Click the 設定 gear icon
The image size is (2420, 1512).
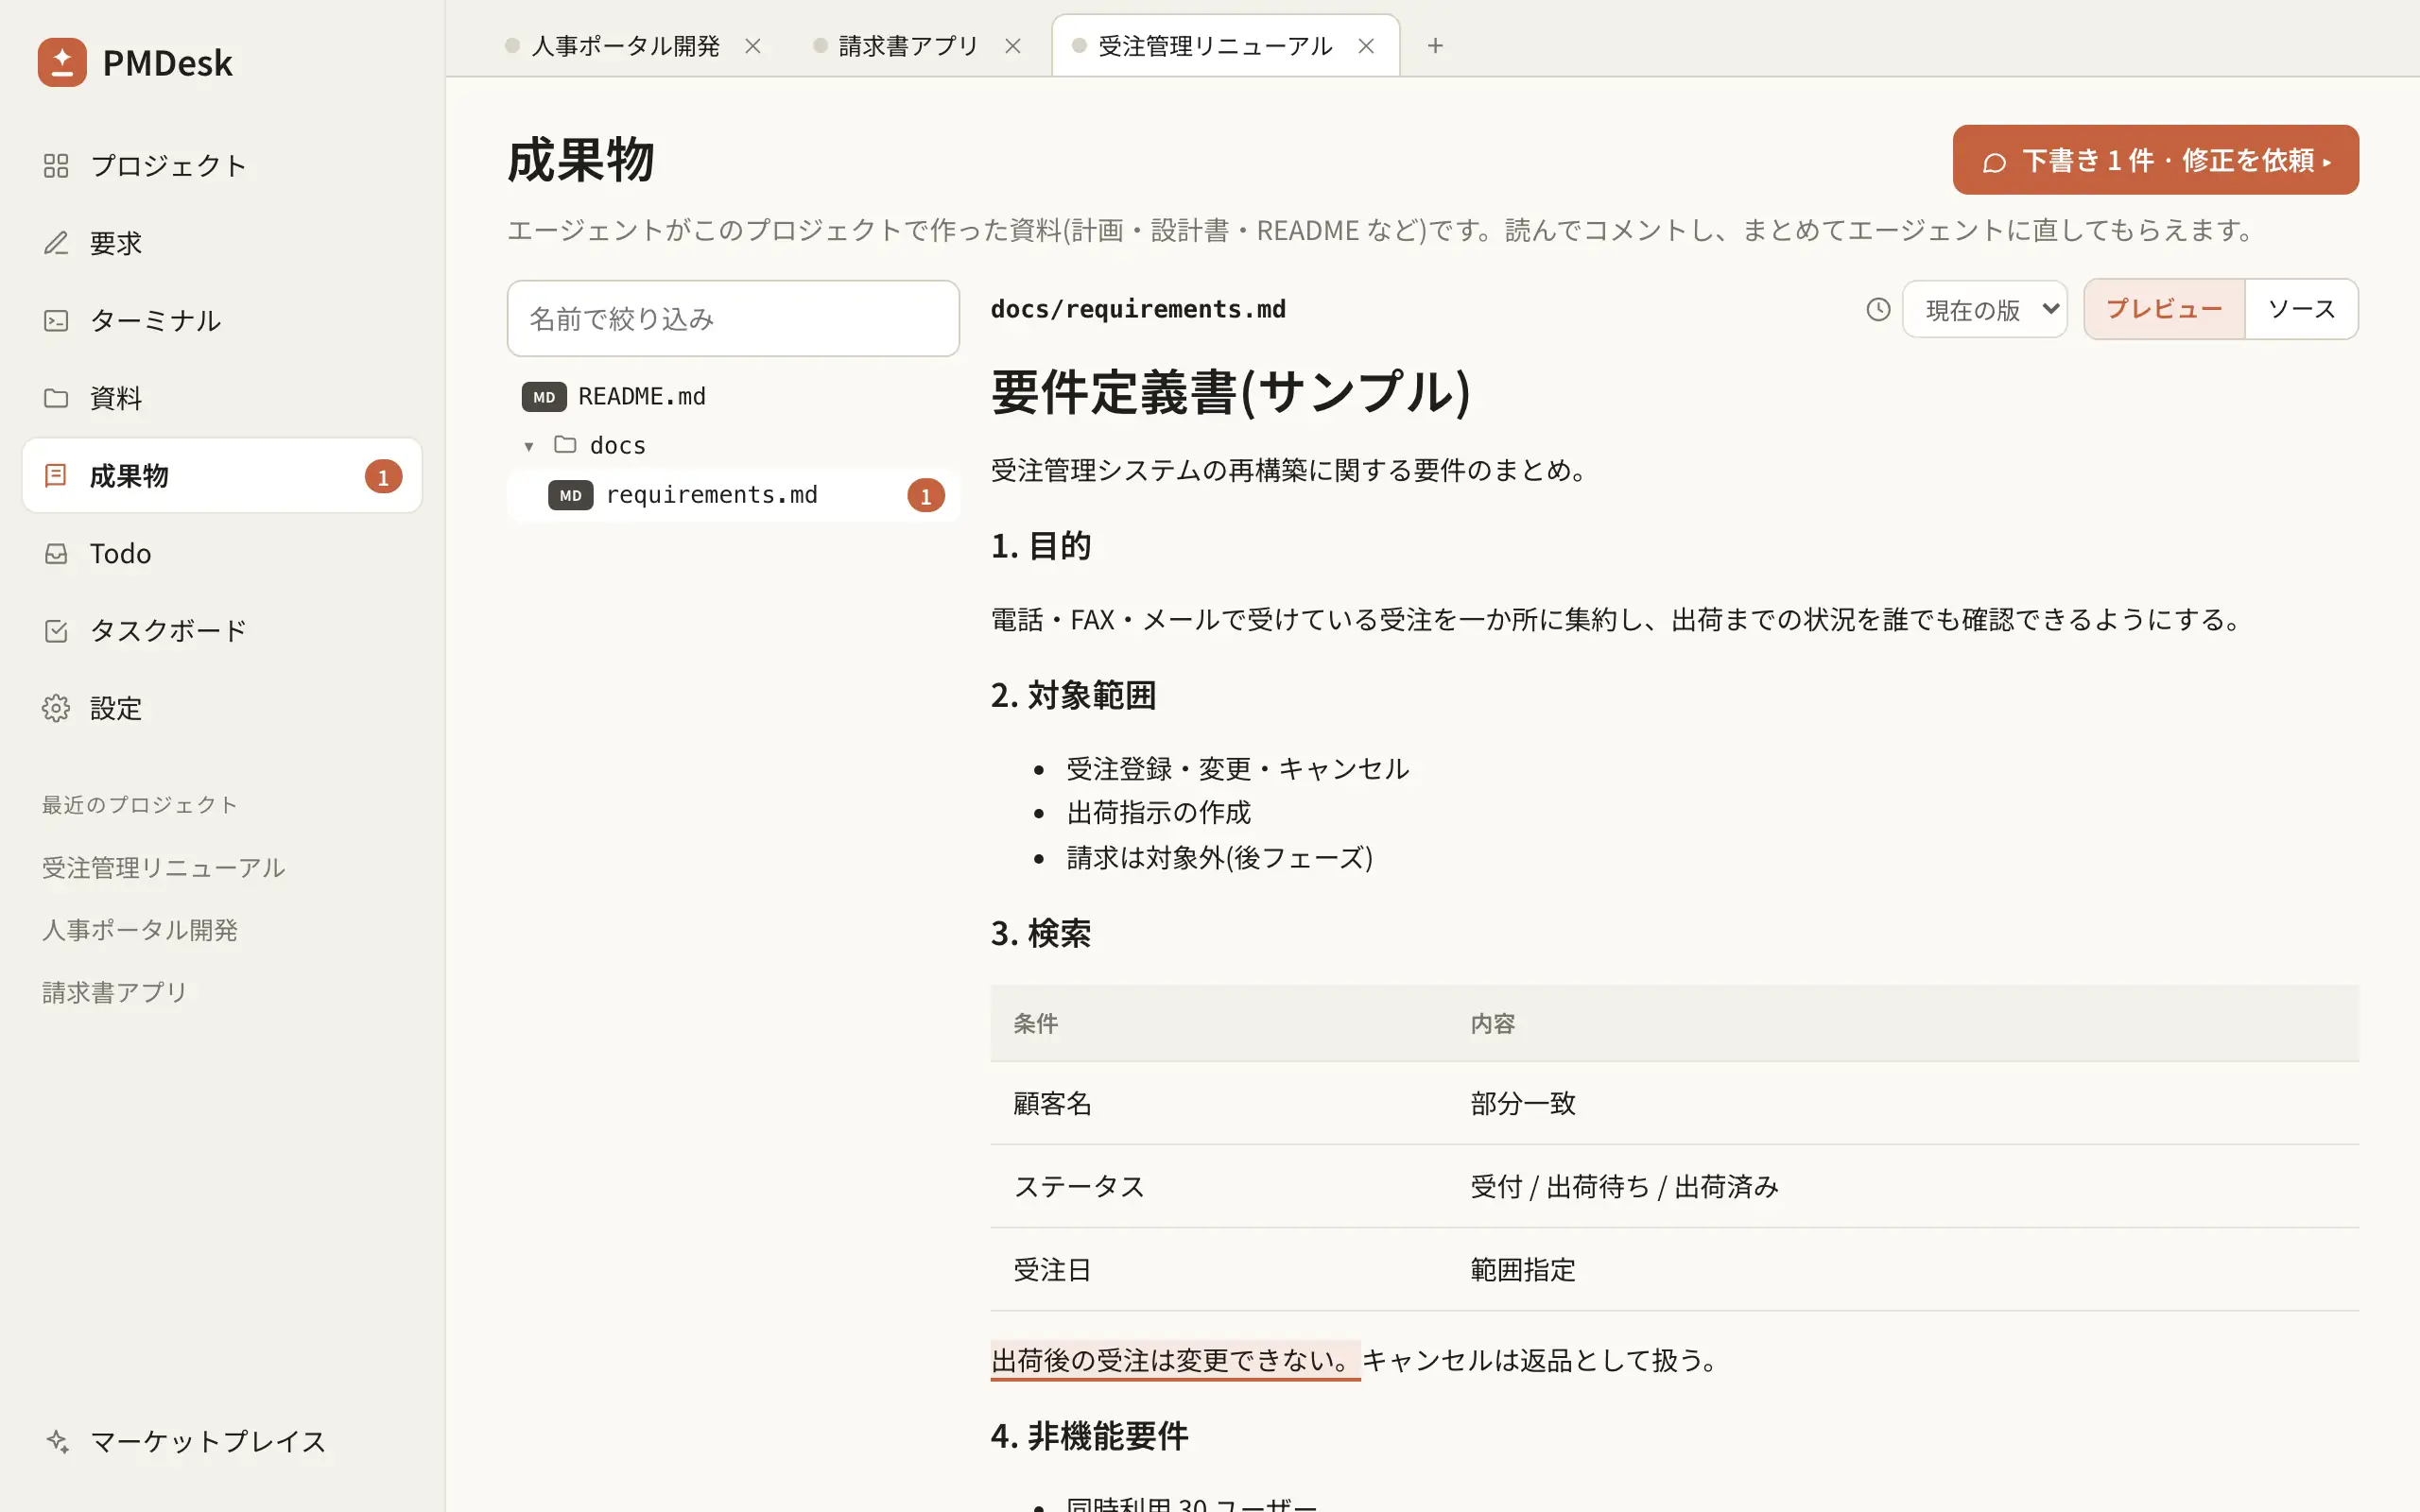56,708
